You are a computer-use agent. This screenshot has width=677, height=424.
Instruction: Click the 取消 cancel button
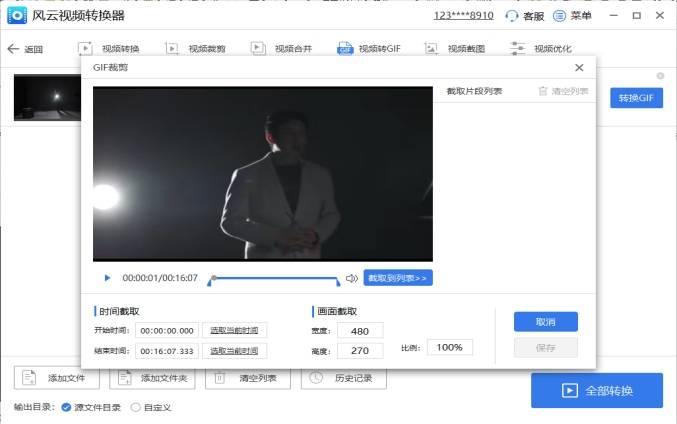[545, 322]
